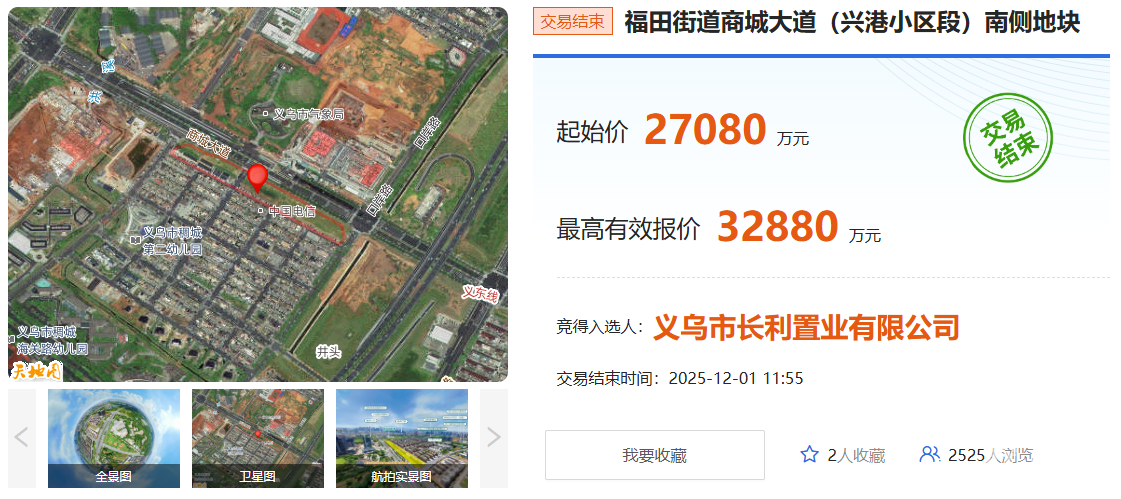Click the viewers people icon
The width and height of the screenshot is (1121, 499).
click(x=929, y=454)
